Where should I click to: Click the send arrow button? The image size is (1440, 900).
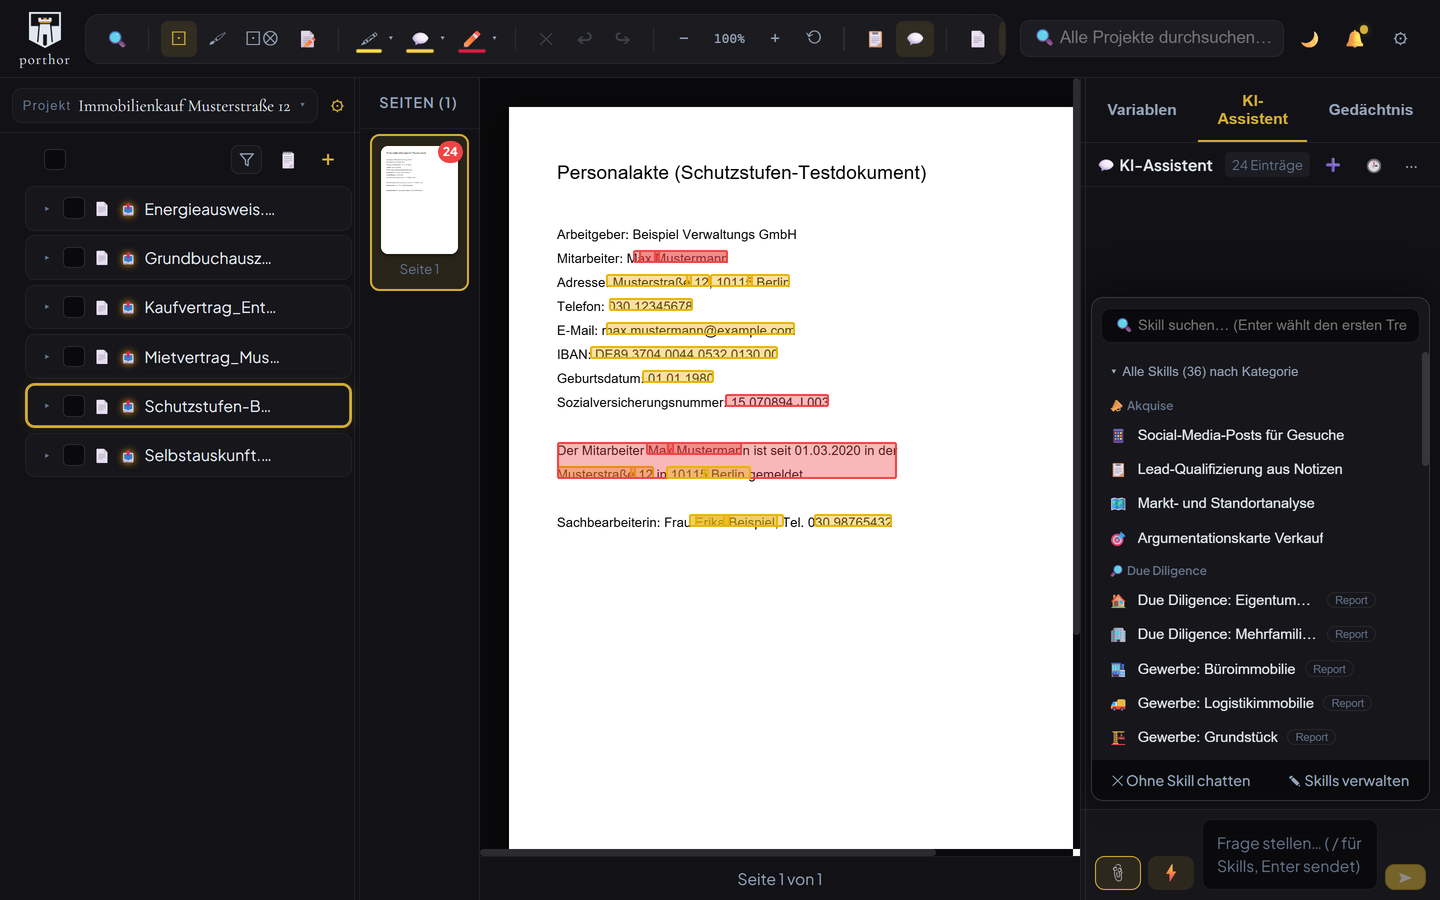(1405, 877)
